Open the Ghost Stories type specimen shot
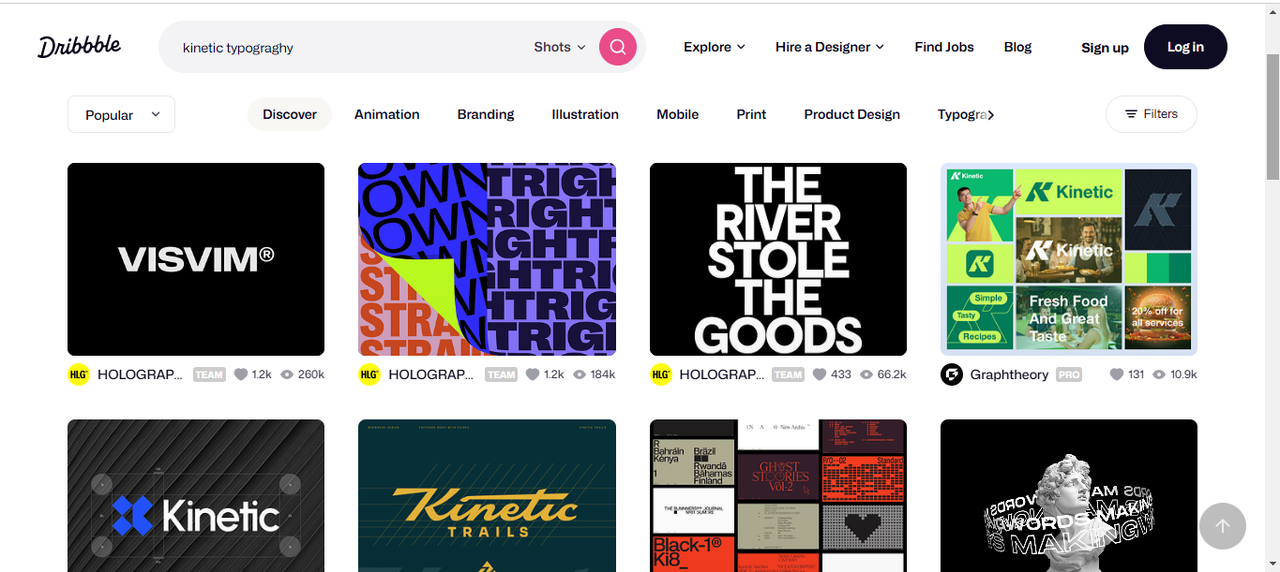This screenshot has height=572, width=1280. coord(778,496)
